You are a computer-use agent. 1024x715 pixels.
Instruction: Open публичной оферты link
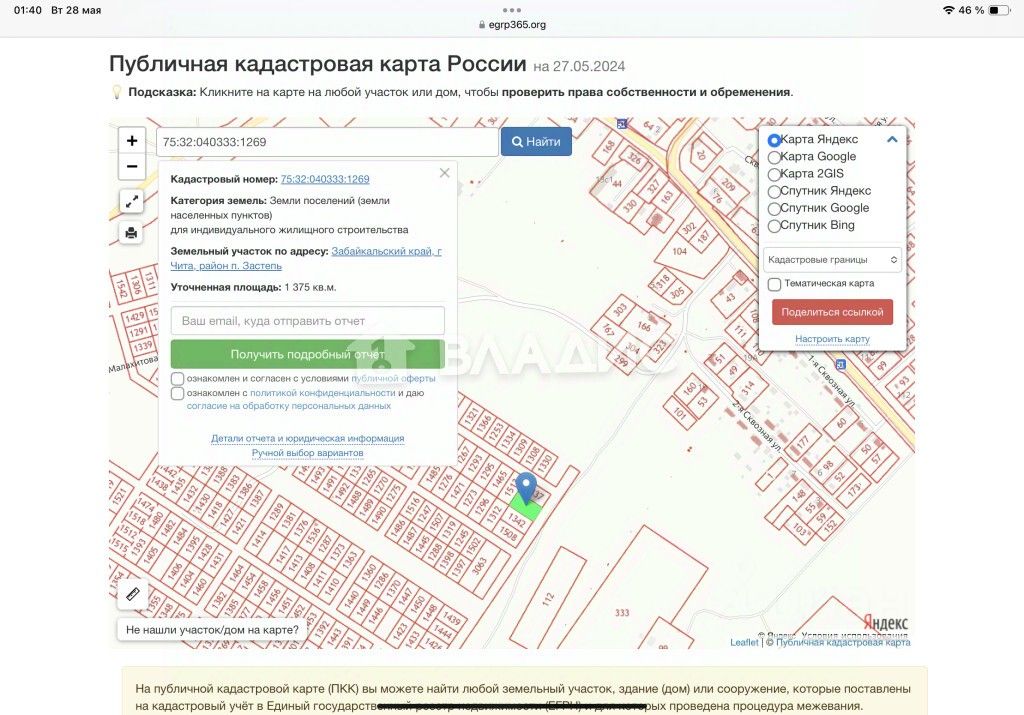click(x=393, y=379)
